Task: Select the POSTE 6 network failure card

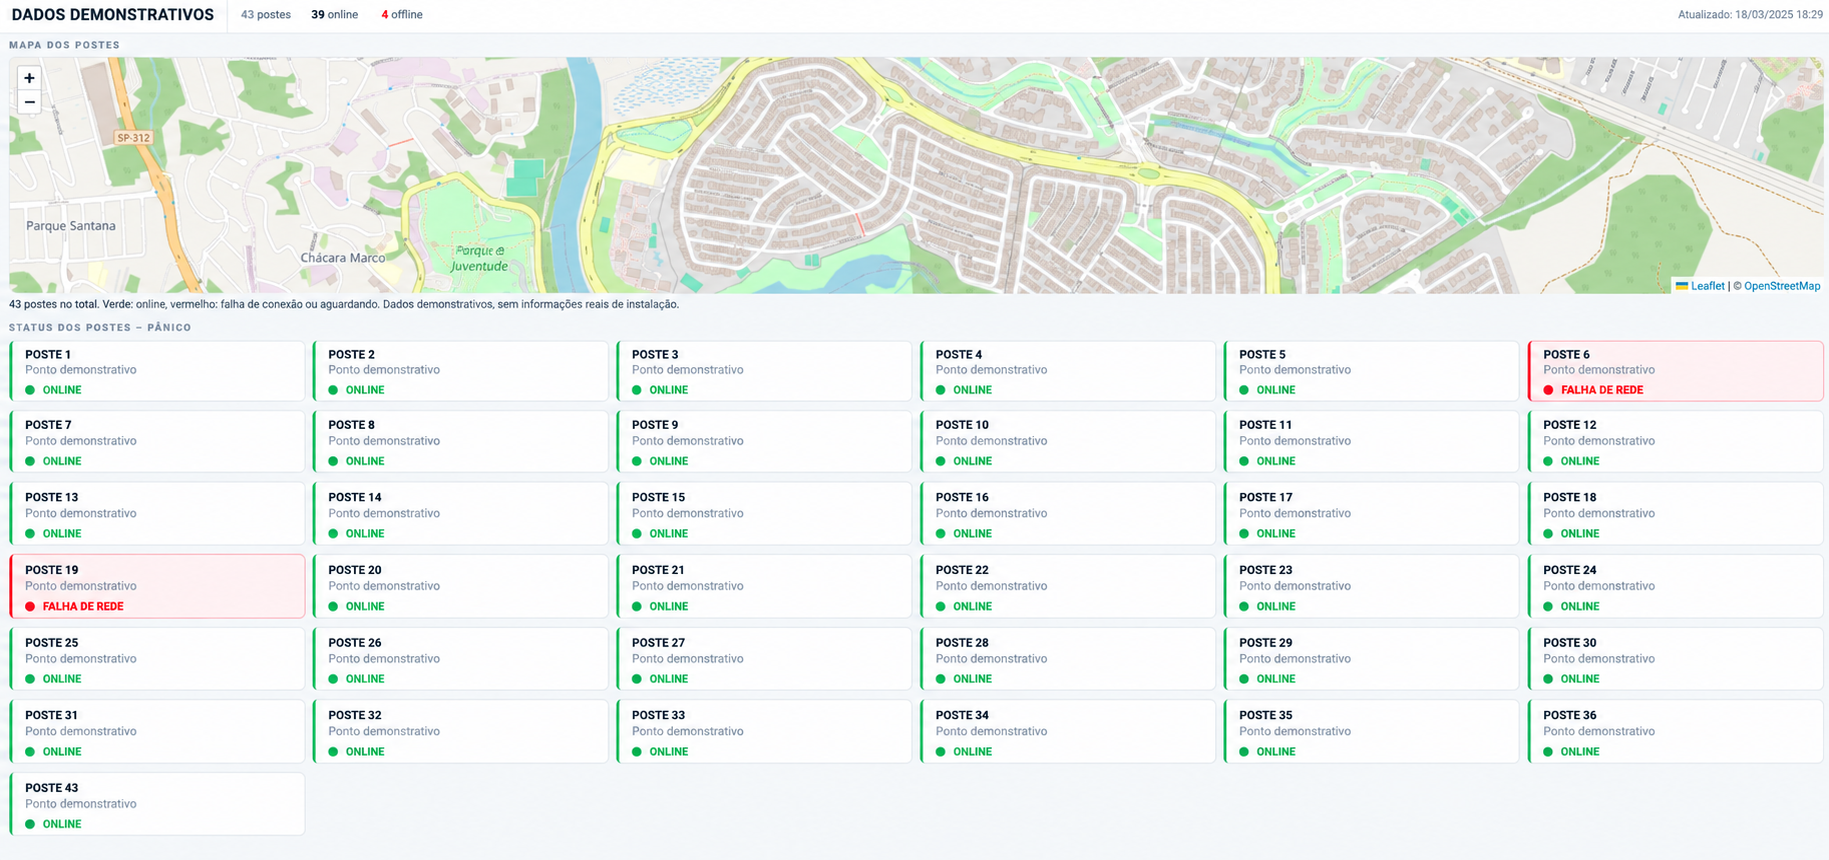Action: pyautogui.click(x=1675, y=371)
